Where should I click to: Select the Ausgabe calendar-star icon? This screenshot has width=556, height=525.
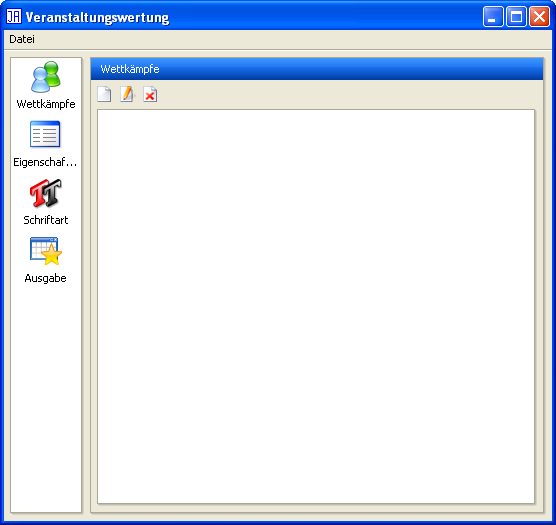coord(46,251)
